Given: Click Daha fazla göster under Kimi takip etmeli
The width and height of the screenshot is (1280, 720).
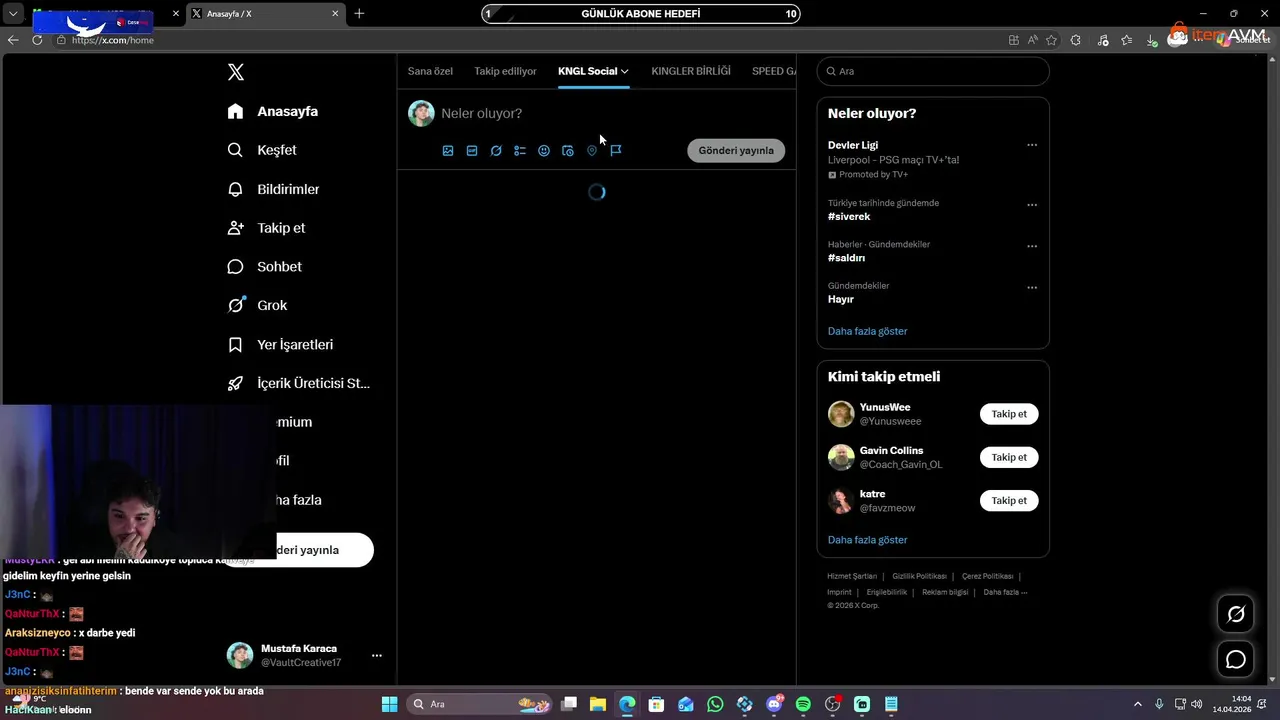Looking at the screenshot, I should pos(867,540).
